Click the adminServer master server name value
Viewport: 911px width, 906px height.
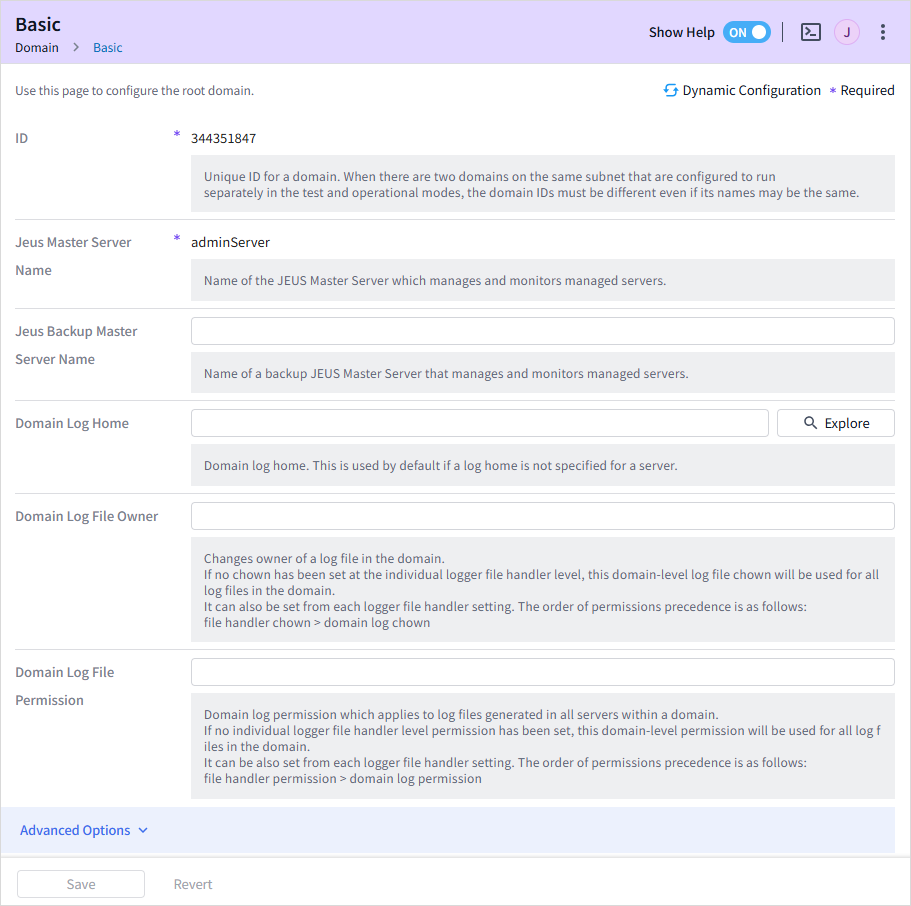[231, 242]
